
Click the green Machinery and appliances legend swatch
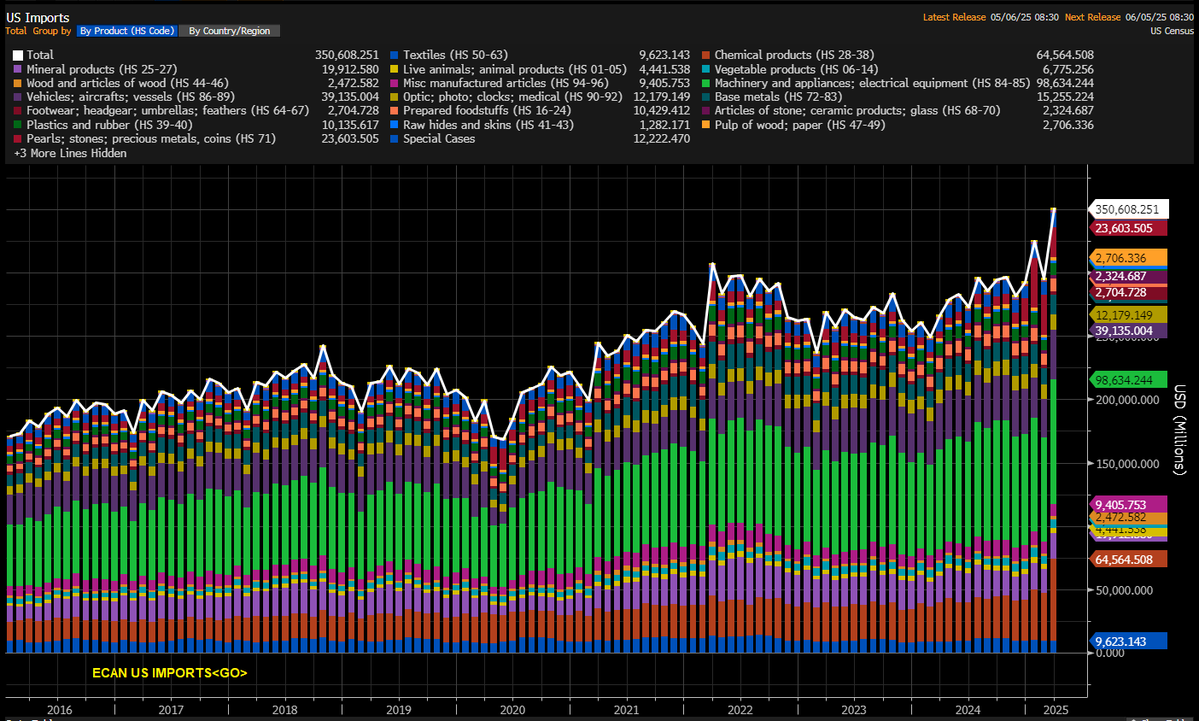705,83
